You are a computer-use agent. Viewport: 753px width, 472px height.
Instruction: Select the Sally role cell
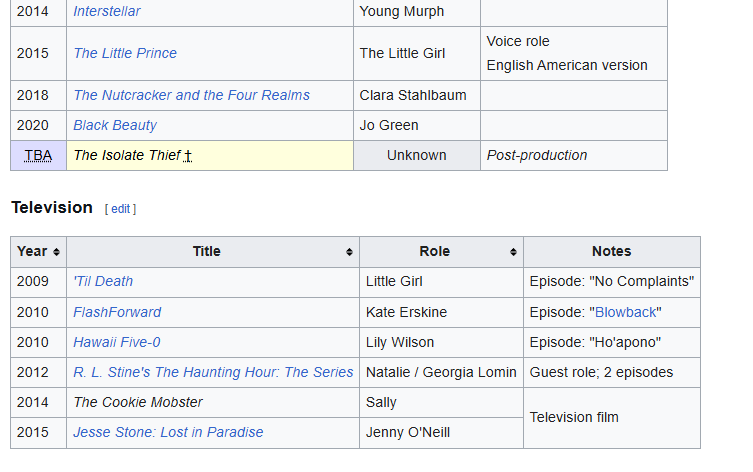tap(441, 402)
